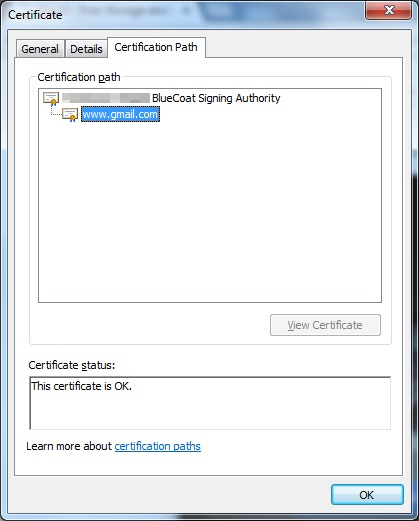419x521 pixels.
Task: Click the BlueCoat Signing Authority certificate icon
Action: tap(51, 98)
